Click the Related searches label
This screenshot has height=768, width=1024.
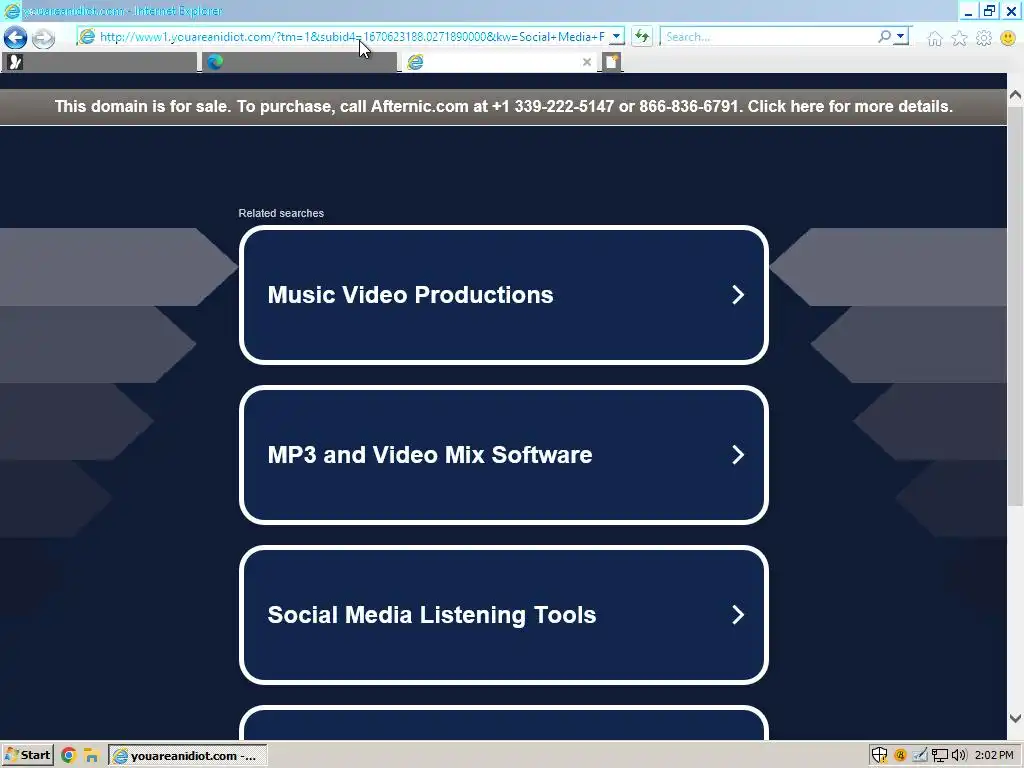281,213
